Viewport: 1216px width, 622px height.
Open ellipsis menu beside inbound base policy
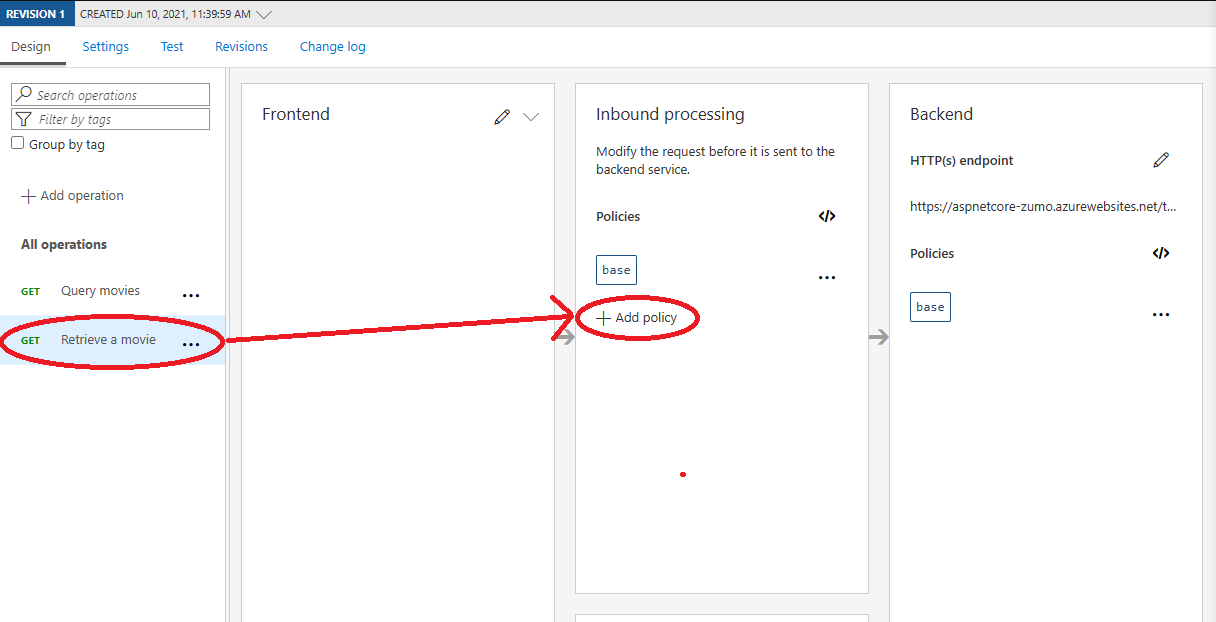click(827, 278)
